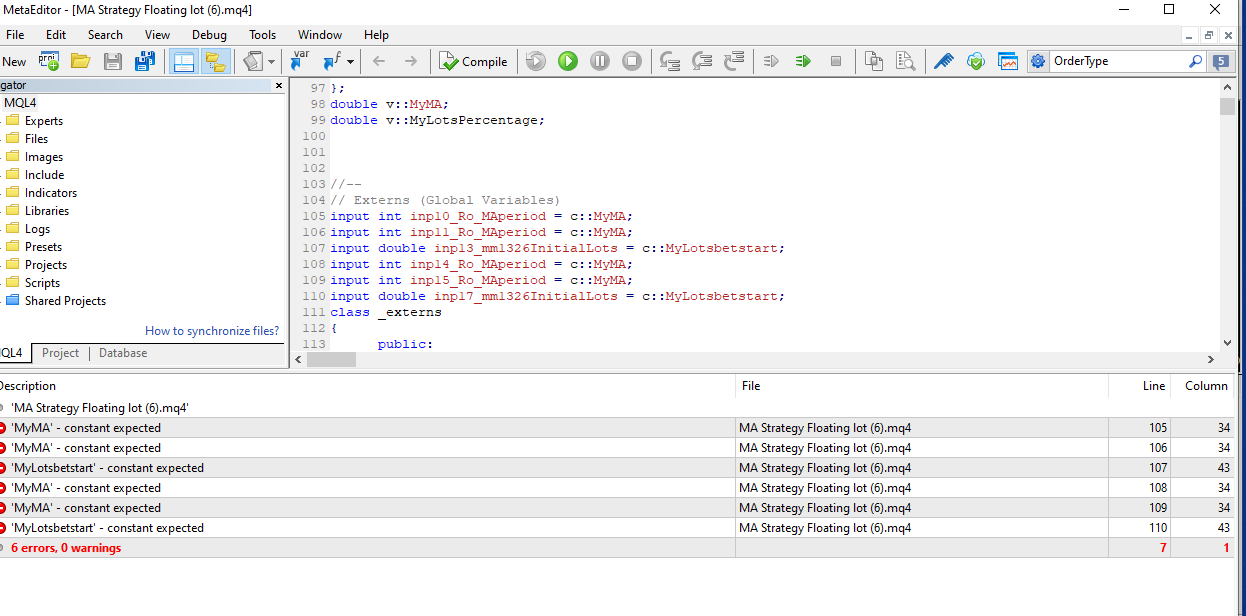Open the chat notifications icon showing 5
Screen dimensions: 1246x616
click(x=1222, y=61)
